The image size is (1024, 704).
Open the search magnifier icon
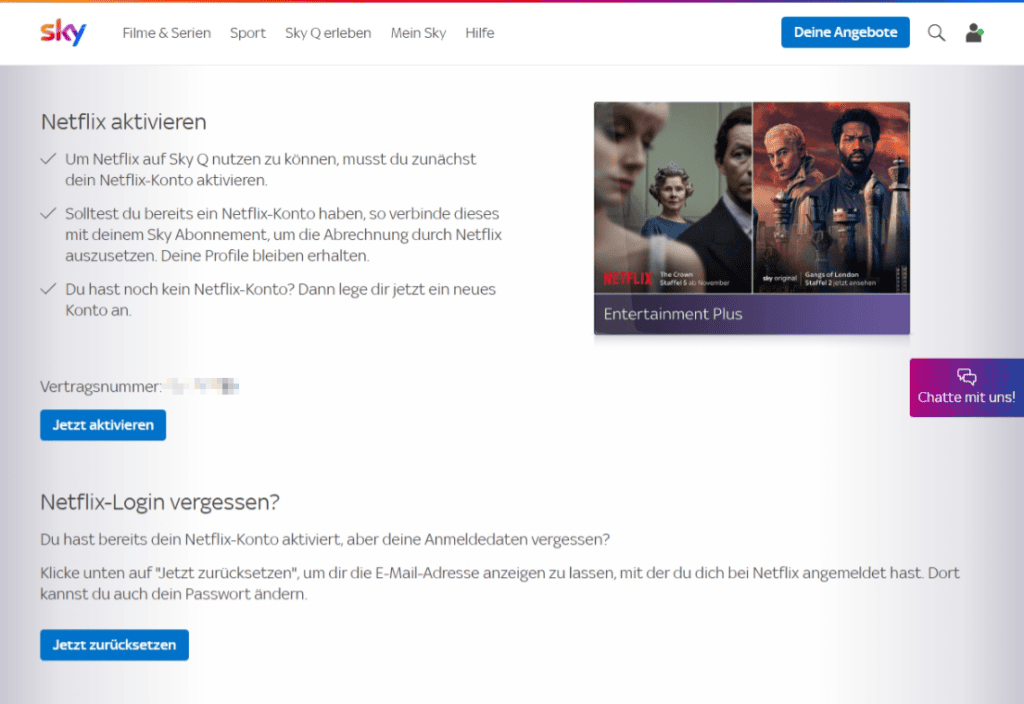[936, 32]
